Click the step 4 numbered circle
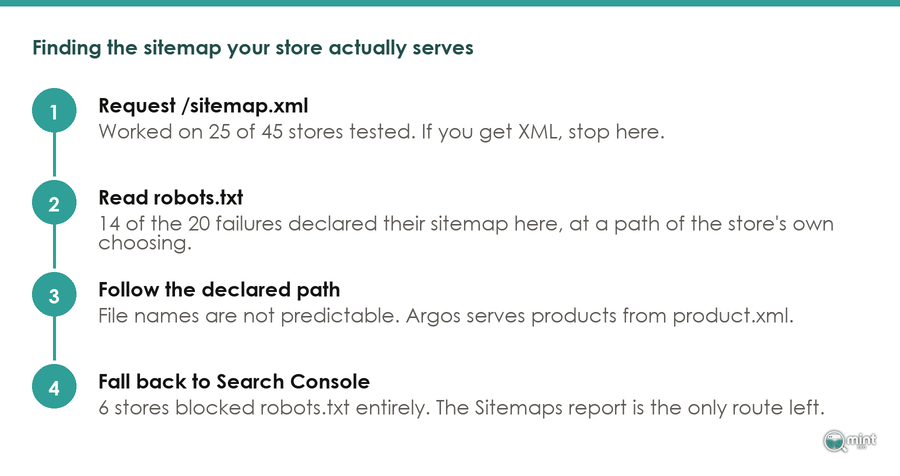 (x=54, y=386)
